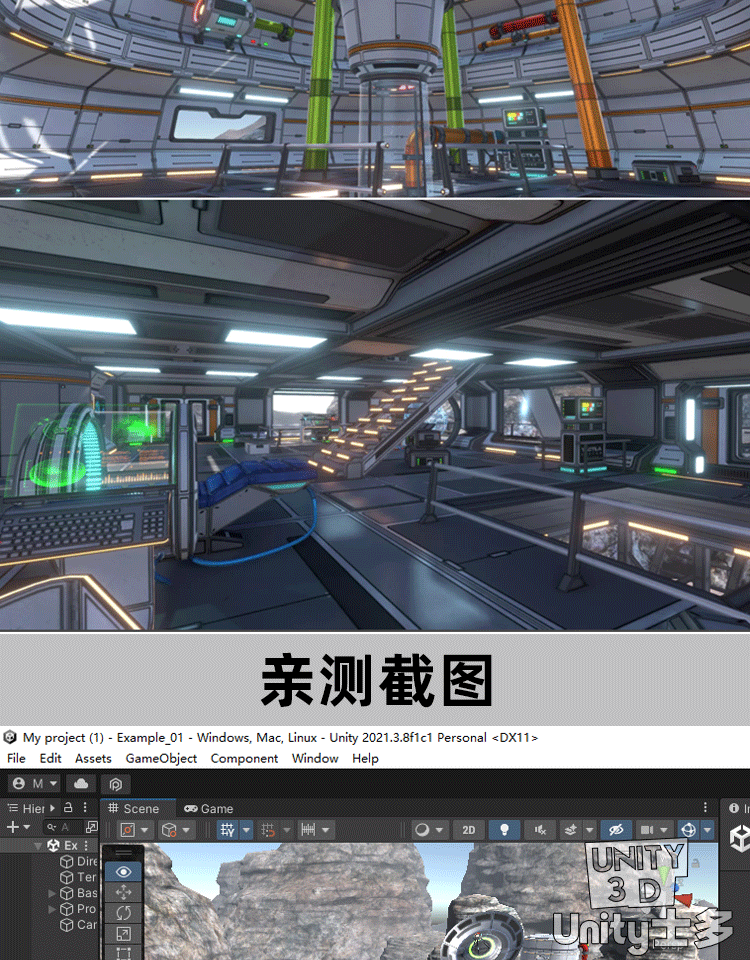Toggle scene gizmos button
This screenshot has width=750, height=960.
point(688,830)
